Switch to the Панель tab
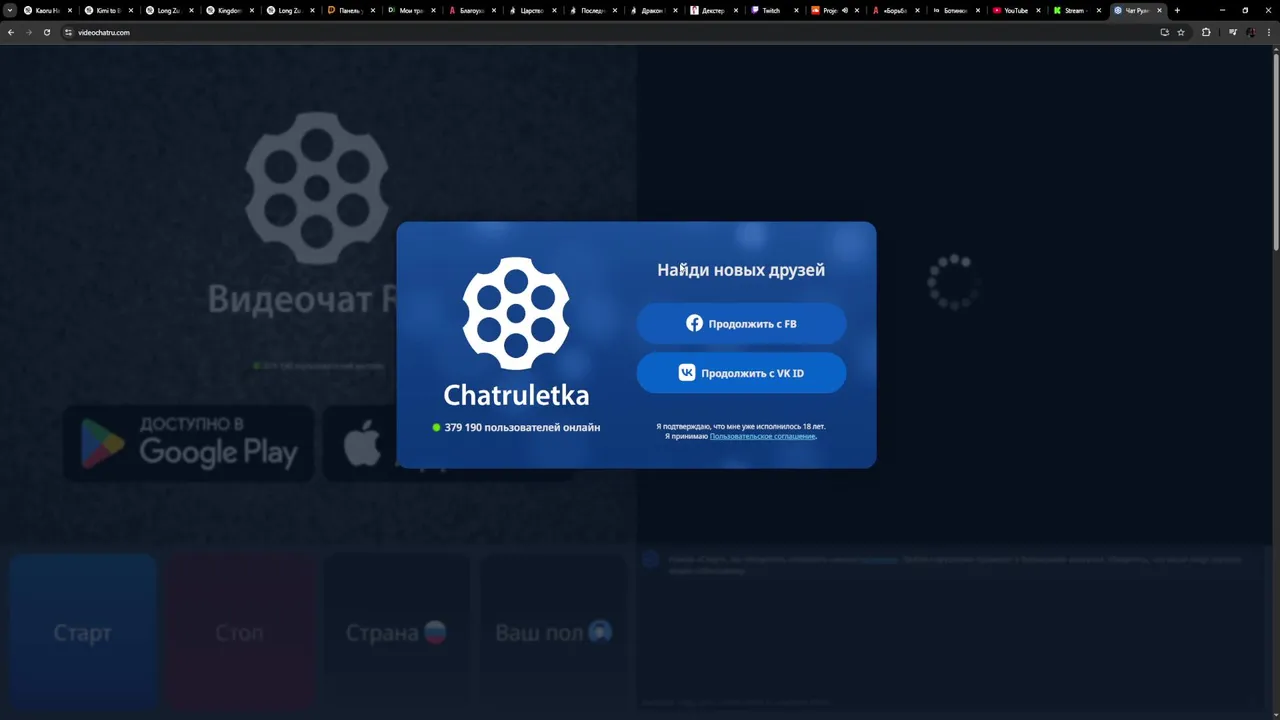 (x=352, y=10)
